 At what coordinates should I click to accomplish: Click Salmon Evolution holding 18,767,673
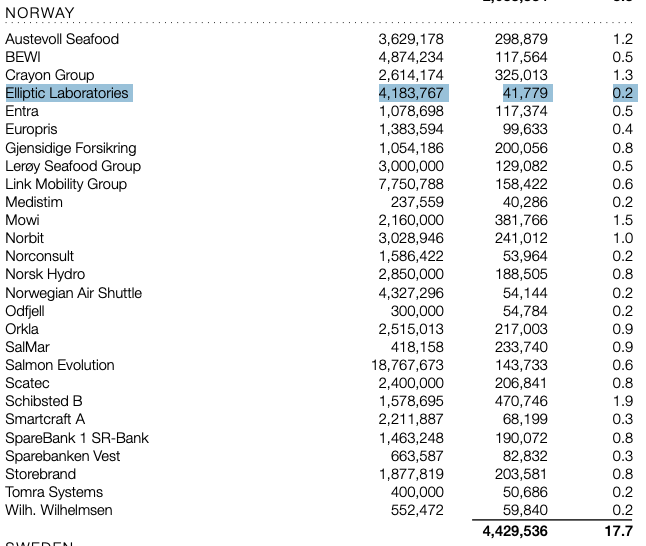pos(407,365)
